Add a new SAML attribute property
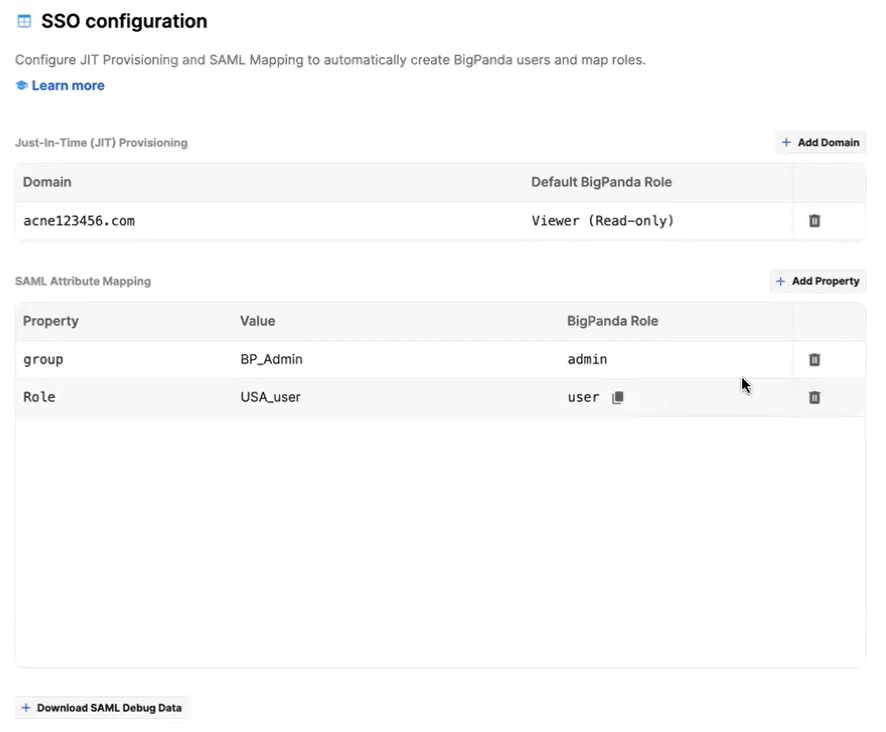 click(x=817, y=281)
